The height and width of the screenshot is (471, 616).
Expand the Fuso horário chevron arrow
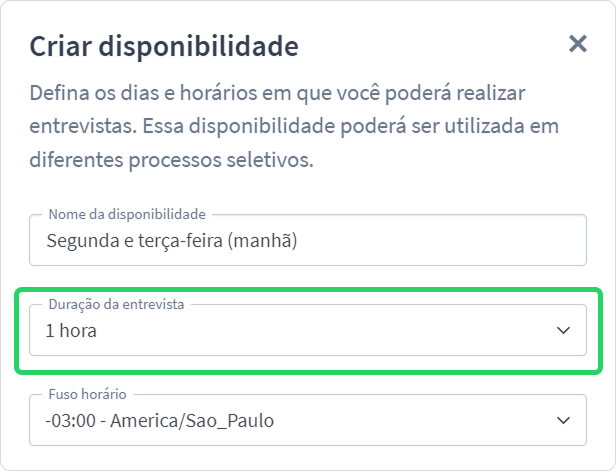pos(563,420)
